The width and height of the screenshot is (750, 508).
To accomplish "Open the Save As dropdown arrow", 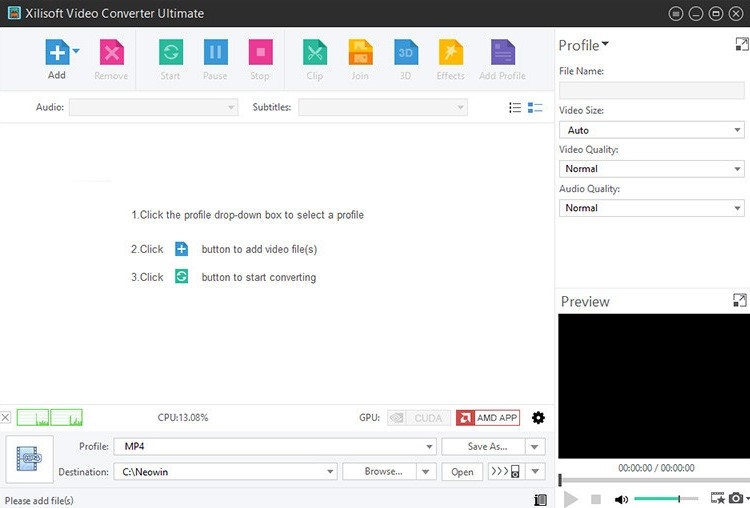I will pos(535,447).
